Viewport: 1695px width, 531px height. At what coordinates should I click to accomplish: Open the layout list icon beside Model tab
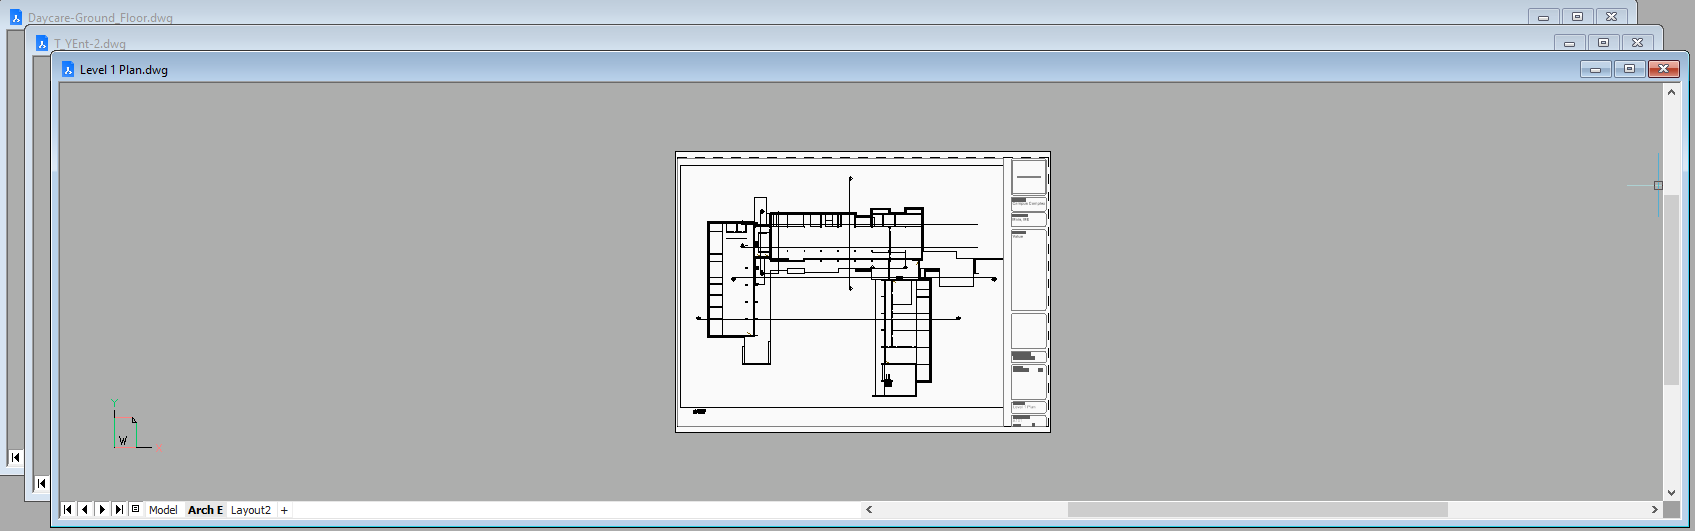tap(136, 510)
